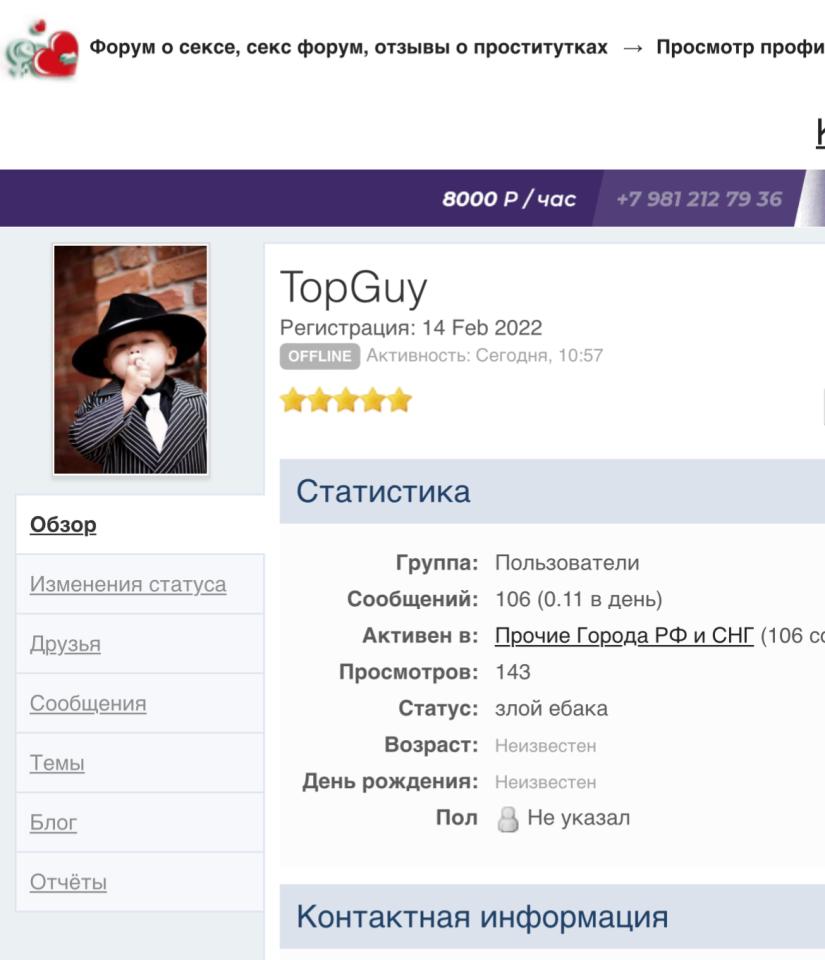Click the 8000 Р / час banner
Image resolution: width=825 pixels, height=960 pixels.
click(509, 198)
